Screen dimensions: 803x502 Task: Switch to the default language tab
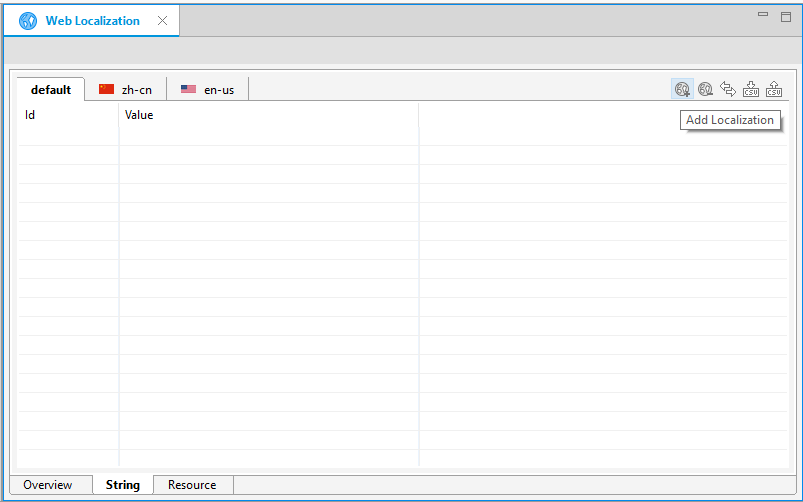click(51, 90)
